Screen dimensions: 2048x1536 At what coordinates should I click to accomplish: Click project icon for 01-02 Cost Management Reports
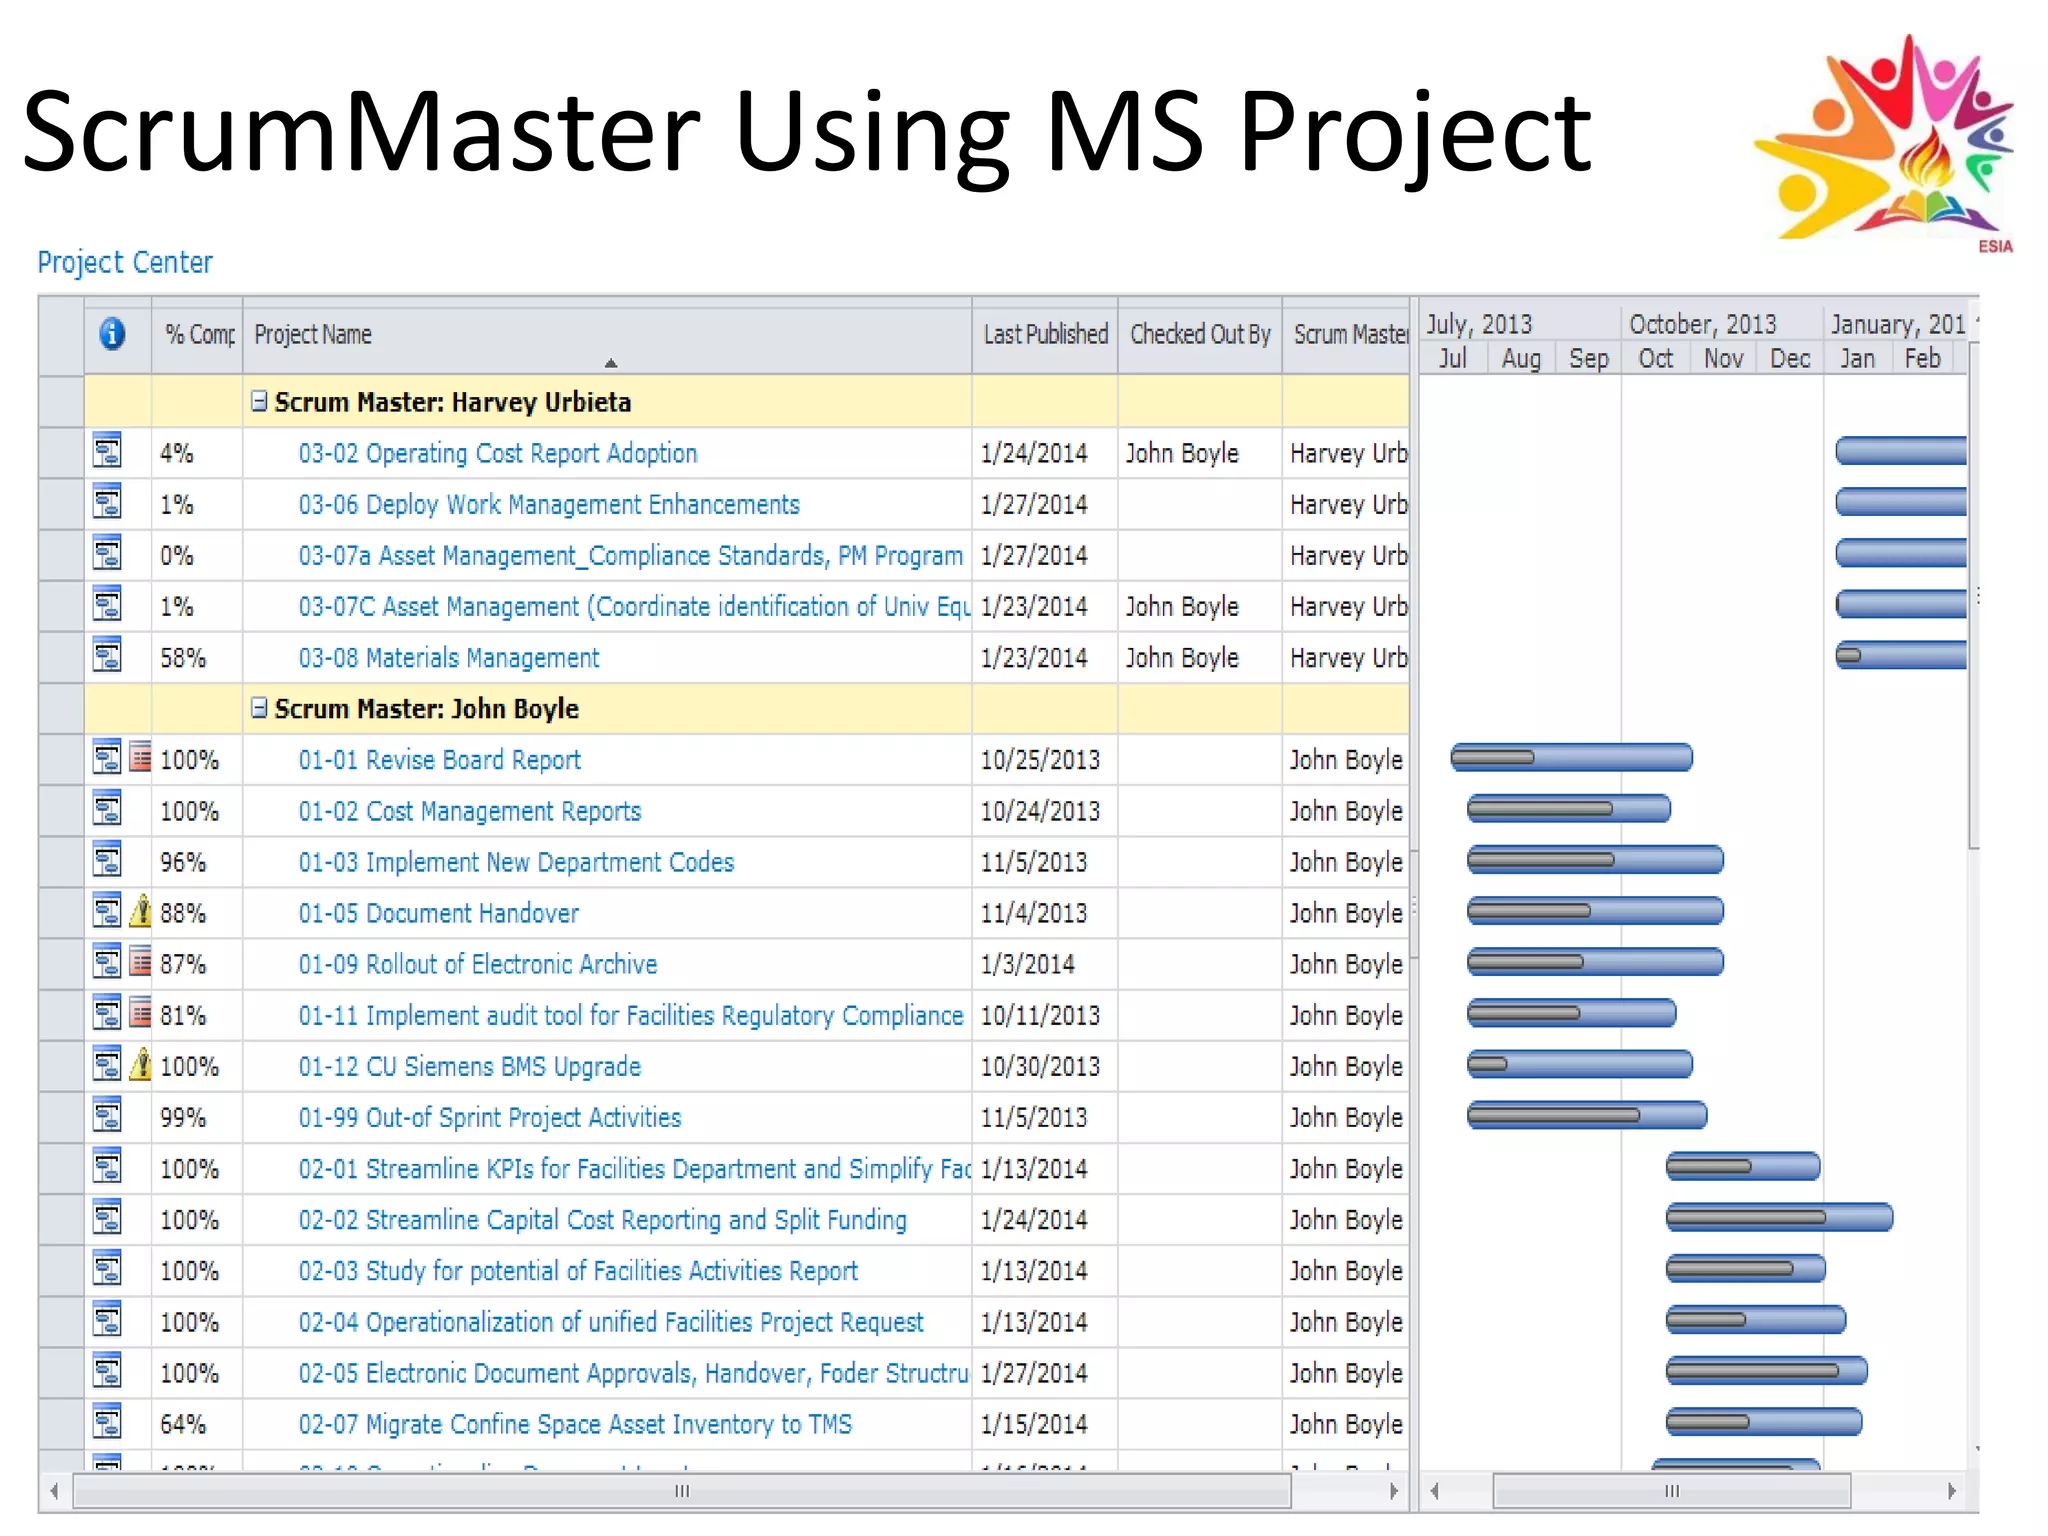[107, 808]
